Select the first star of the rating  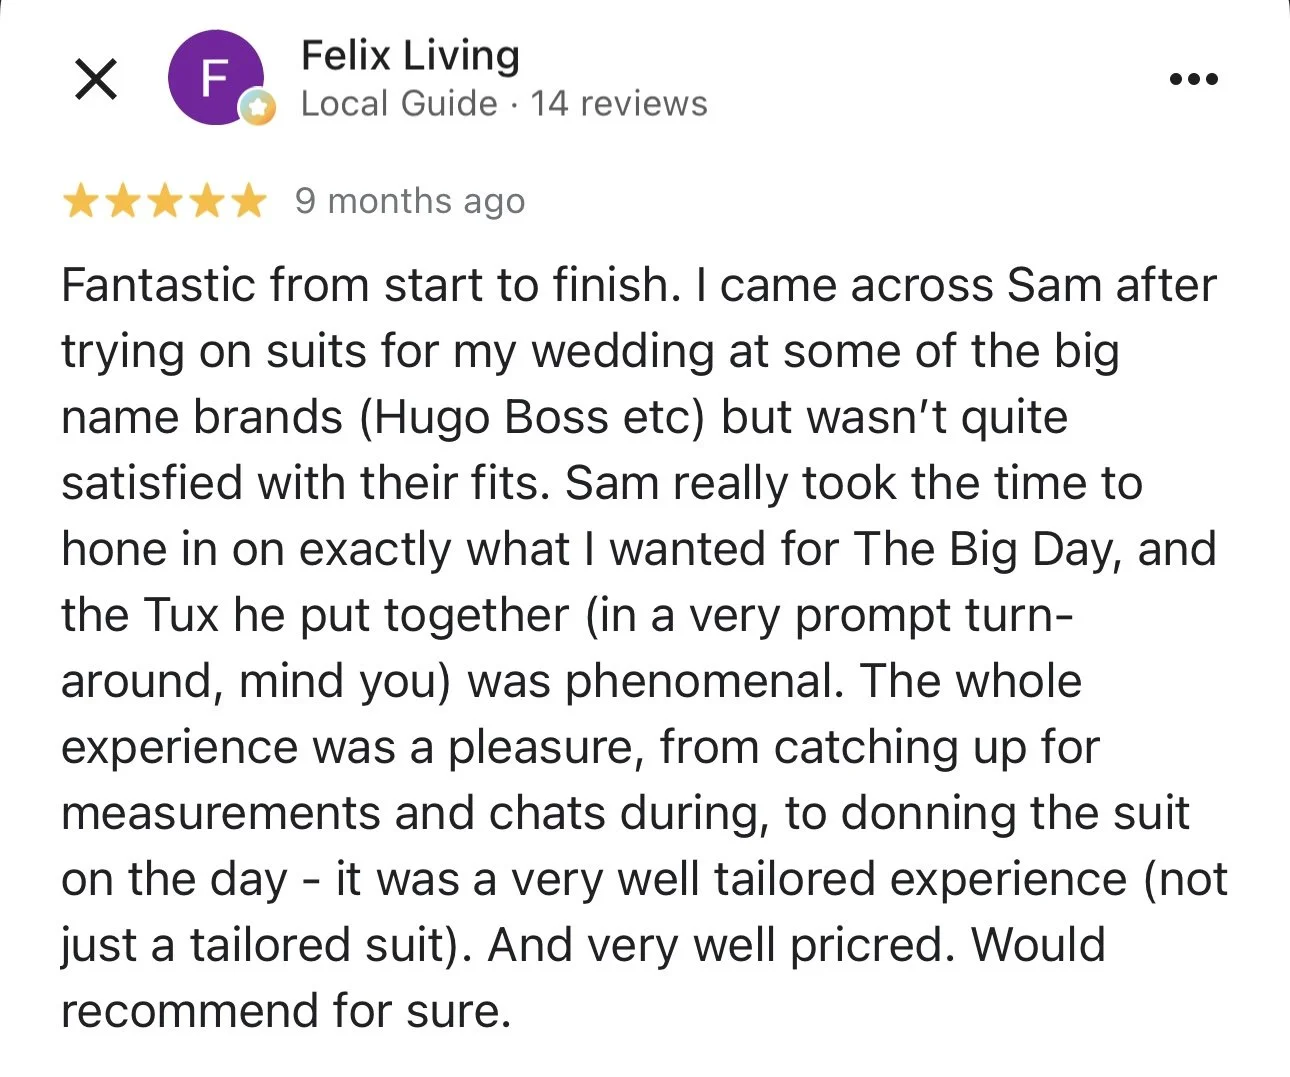78,202
